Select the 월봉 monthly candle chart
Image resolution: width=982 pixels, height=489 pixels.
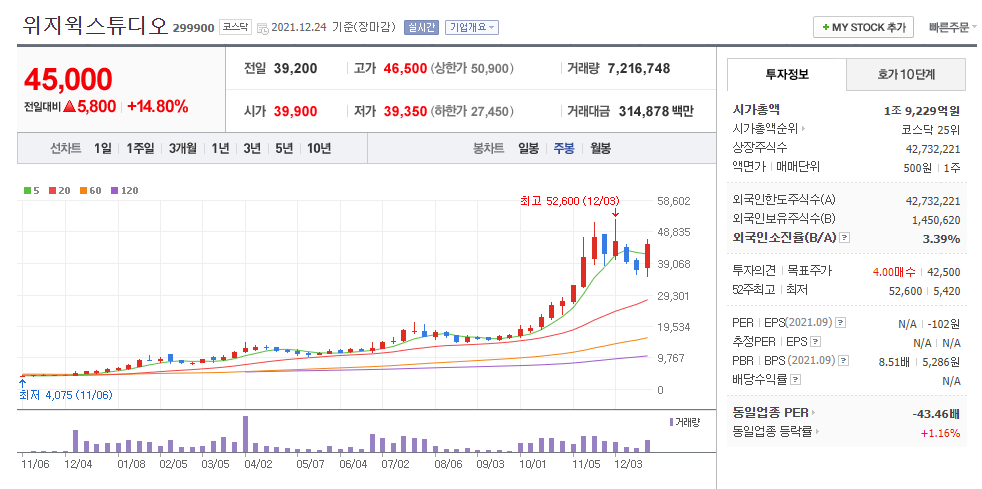(601, 149)
